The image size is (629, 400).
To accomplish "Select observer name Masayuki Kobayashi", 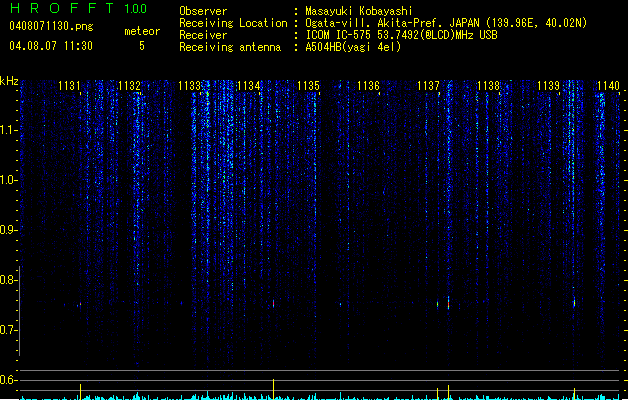I will tap(359, 11).
